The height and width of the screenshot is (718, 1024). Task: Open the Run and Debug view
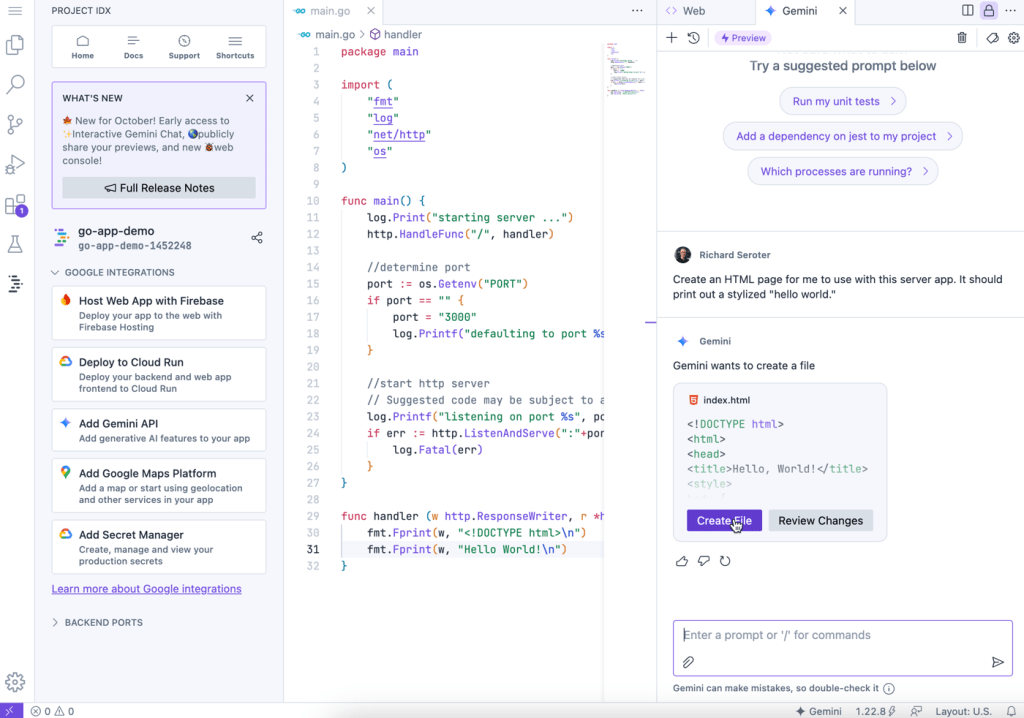coord(15,164)
